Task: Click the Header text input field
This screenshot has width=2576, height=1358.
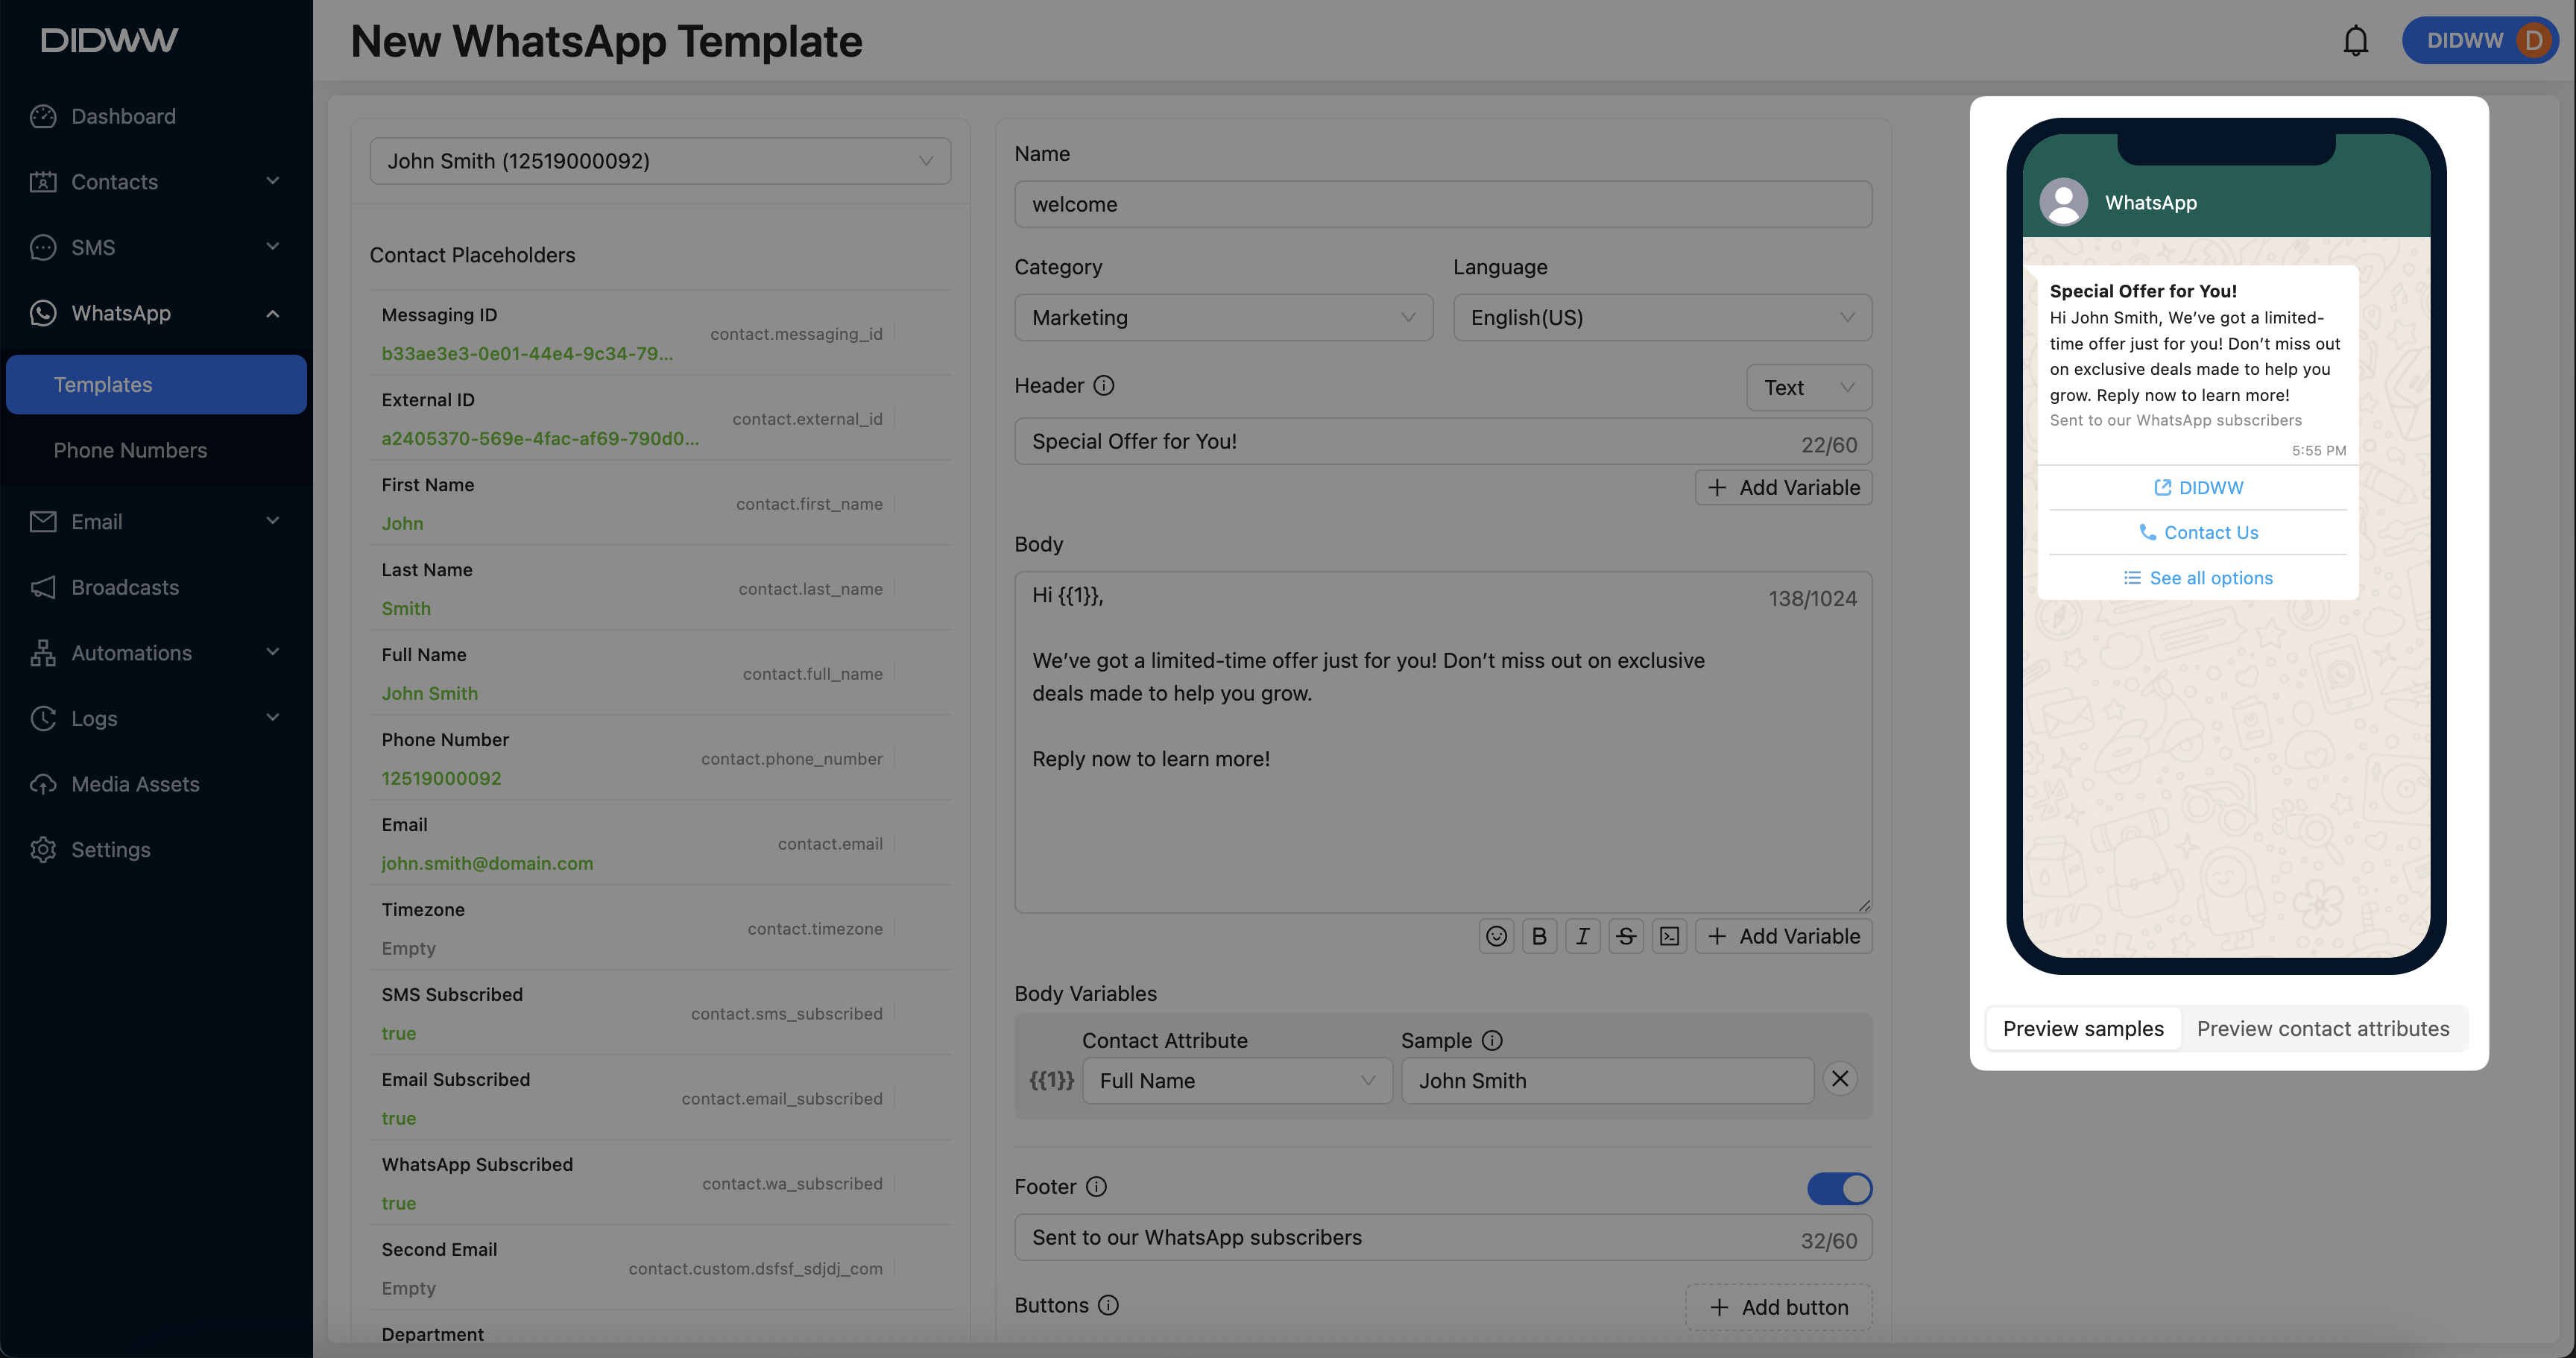Action: coord(1443,442)
